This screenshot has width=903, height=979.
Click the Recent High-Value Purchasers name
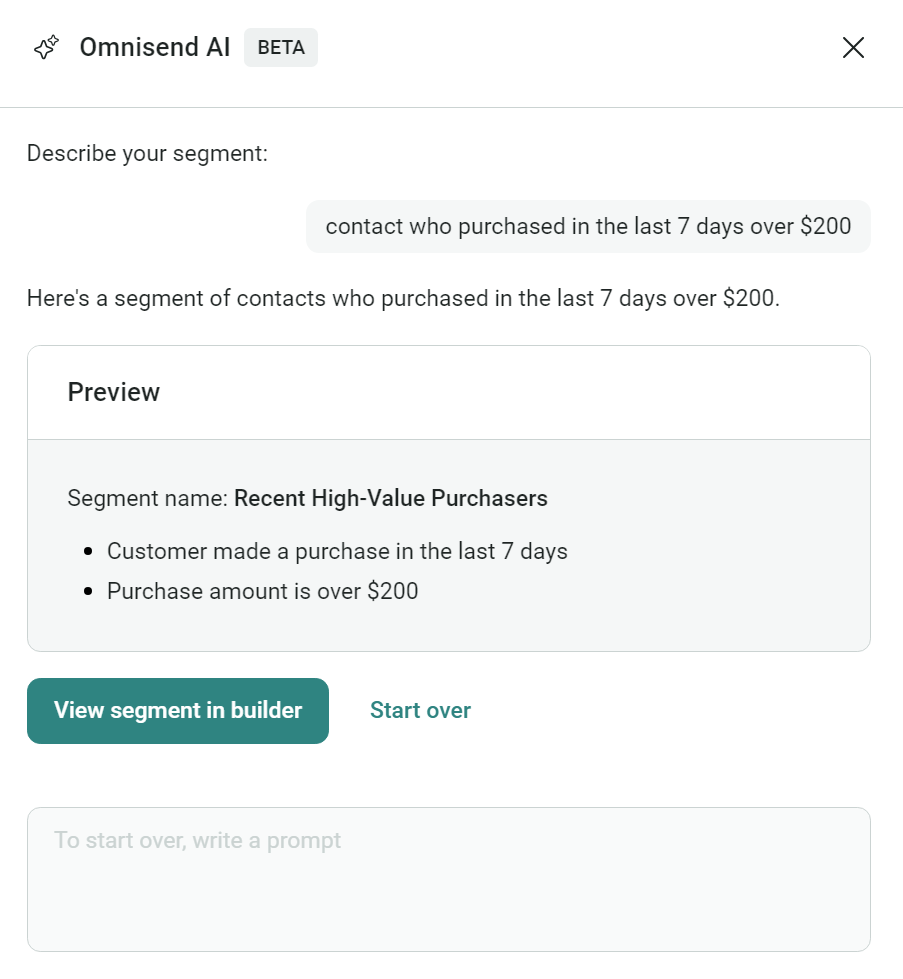pyautogui.click(x=391, y=498)
